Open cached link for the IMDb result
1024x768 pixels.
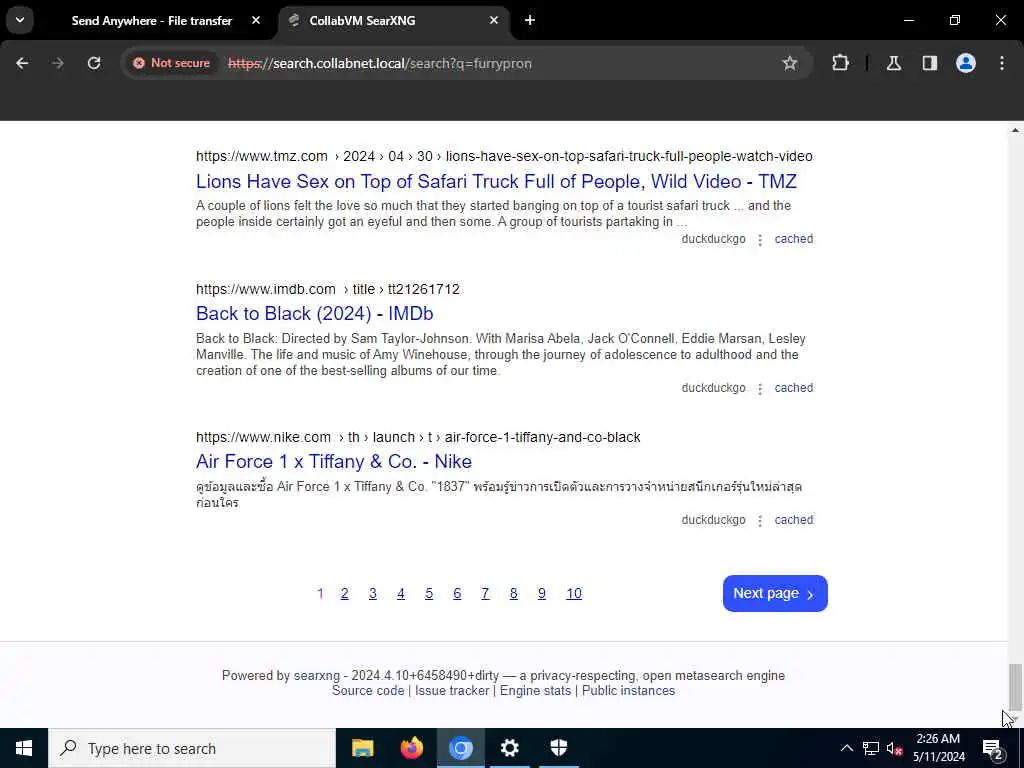[793, 388]
